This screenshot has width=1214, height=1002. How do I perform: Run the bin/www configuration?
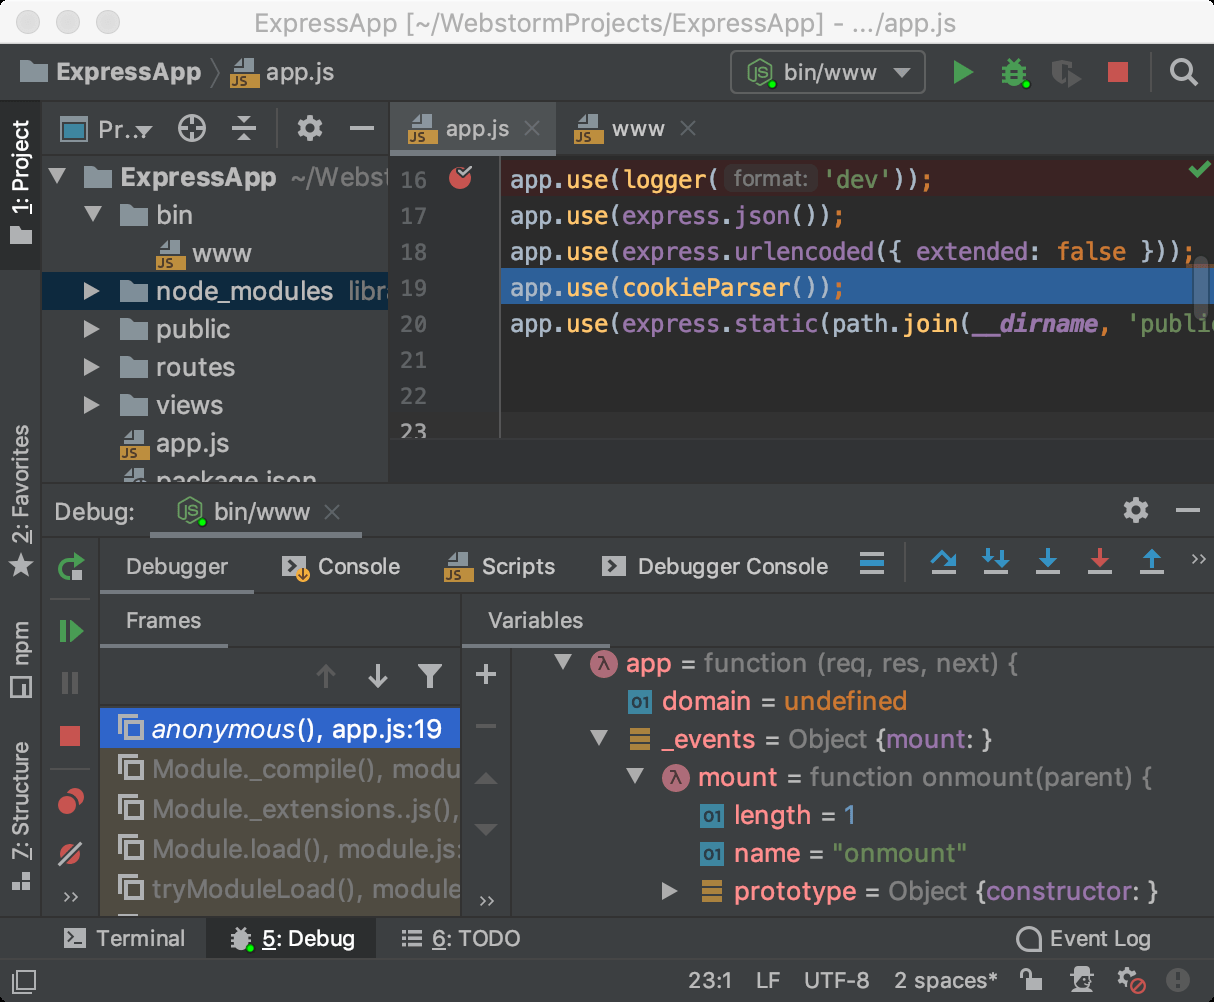(x=963, y=72)
